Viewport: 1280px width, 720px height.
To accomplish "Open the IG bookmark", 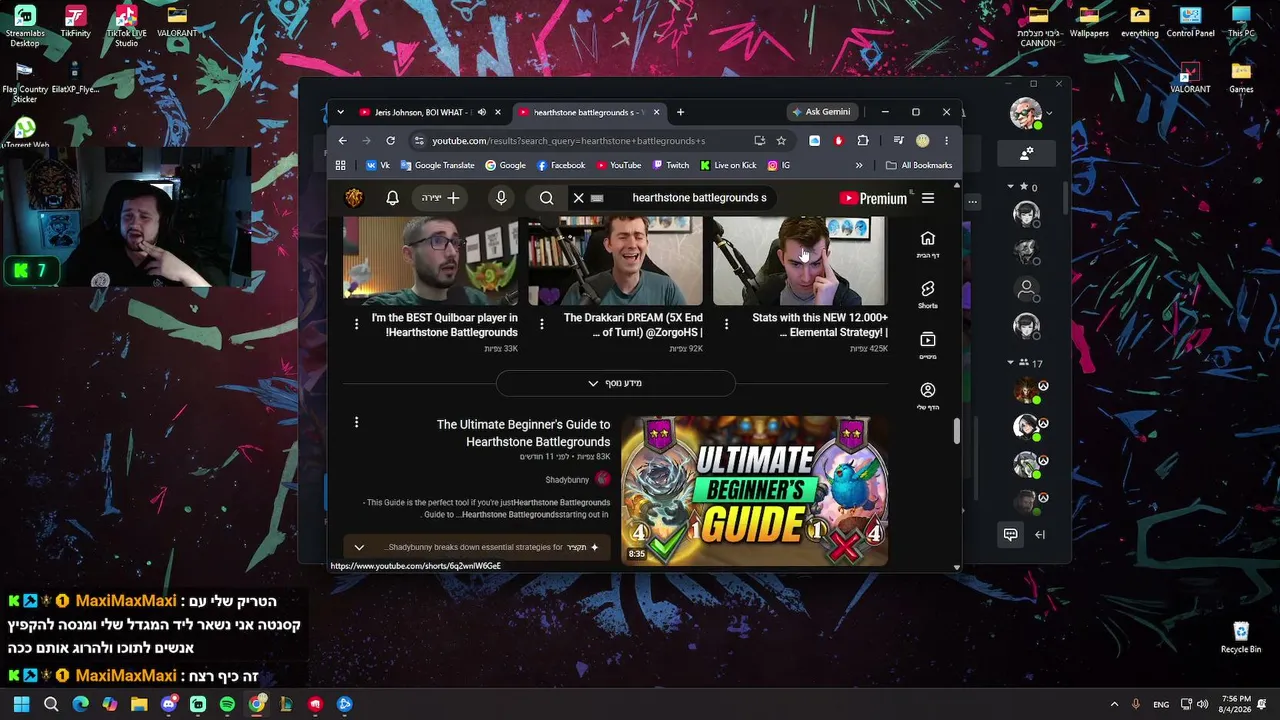I will coord(779,165).
